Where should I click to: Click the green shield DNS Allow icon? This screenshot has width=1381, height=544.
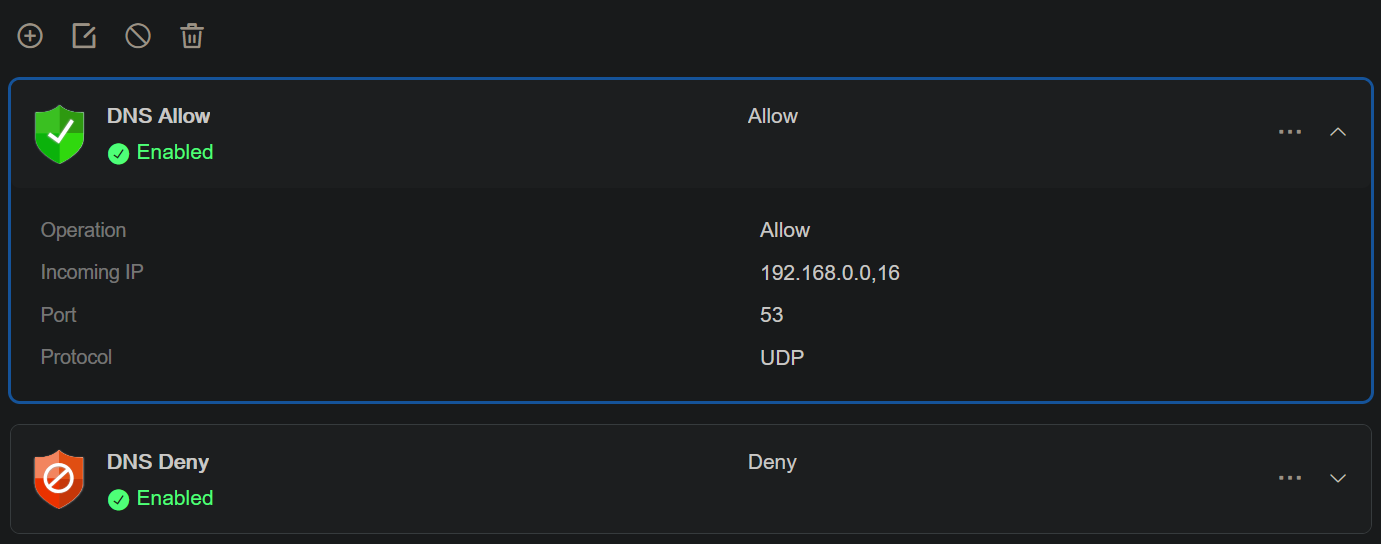click(60, 134)
